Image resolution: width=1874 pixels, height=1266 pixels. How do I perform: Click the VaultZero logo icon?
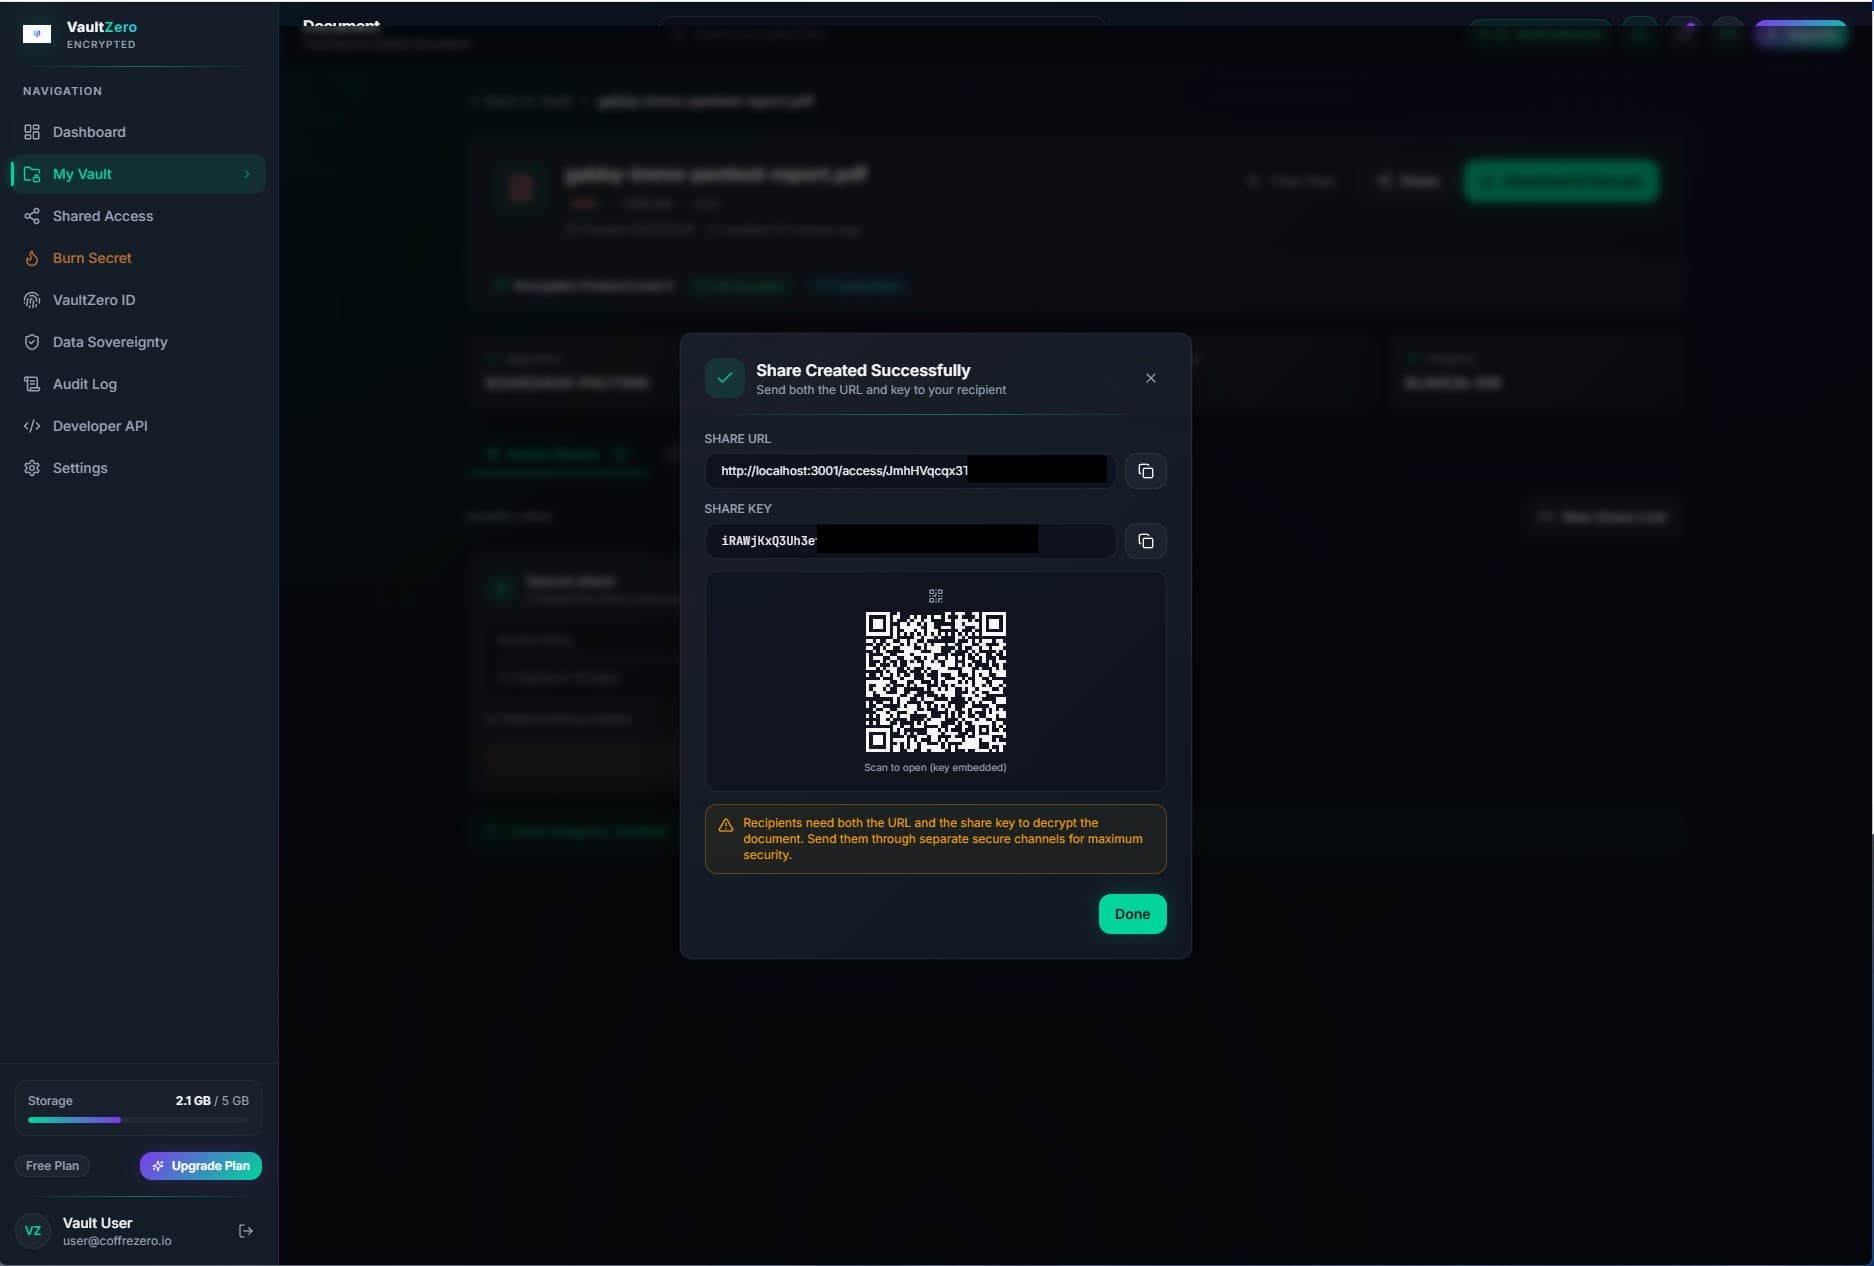click(x=37, y=34)
